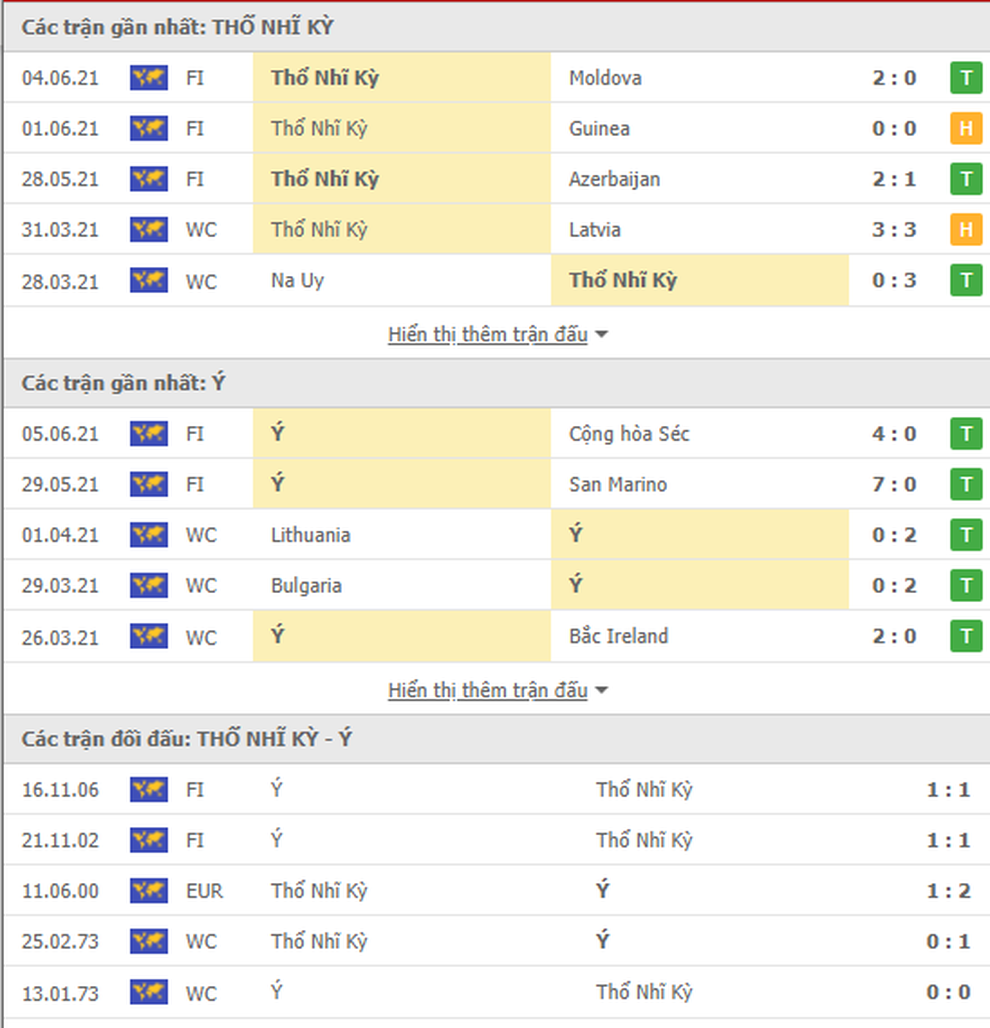
Task: Click green T badge for Cộng hòa Séc match
Action: tap(965, 434)
